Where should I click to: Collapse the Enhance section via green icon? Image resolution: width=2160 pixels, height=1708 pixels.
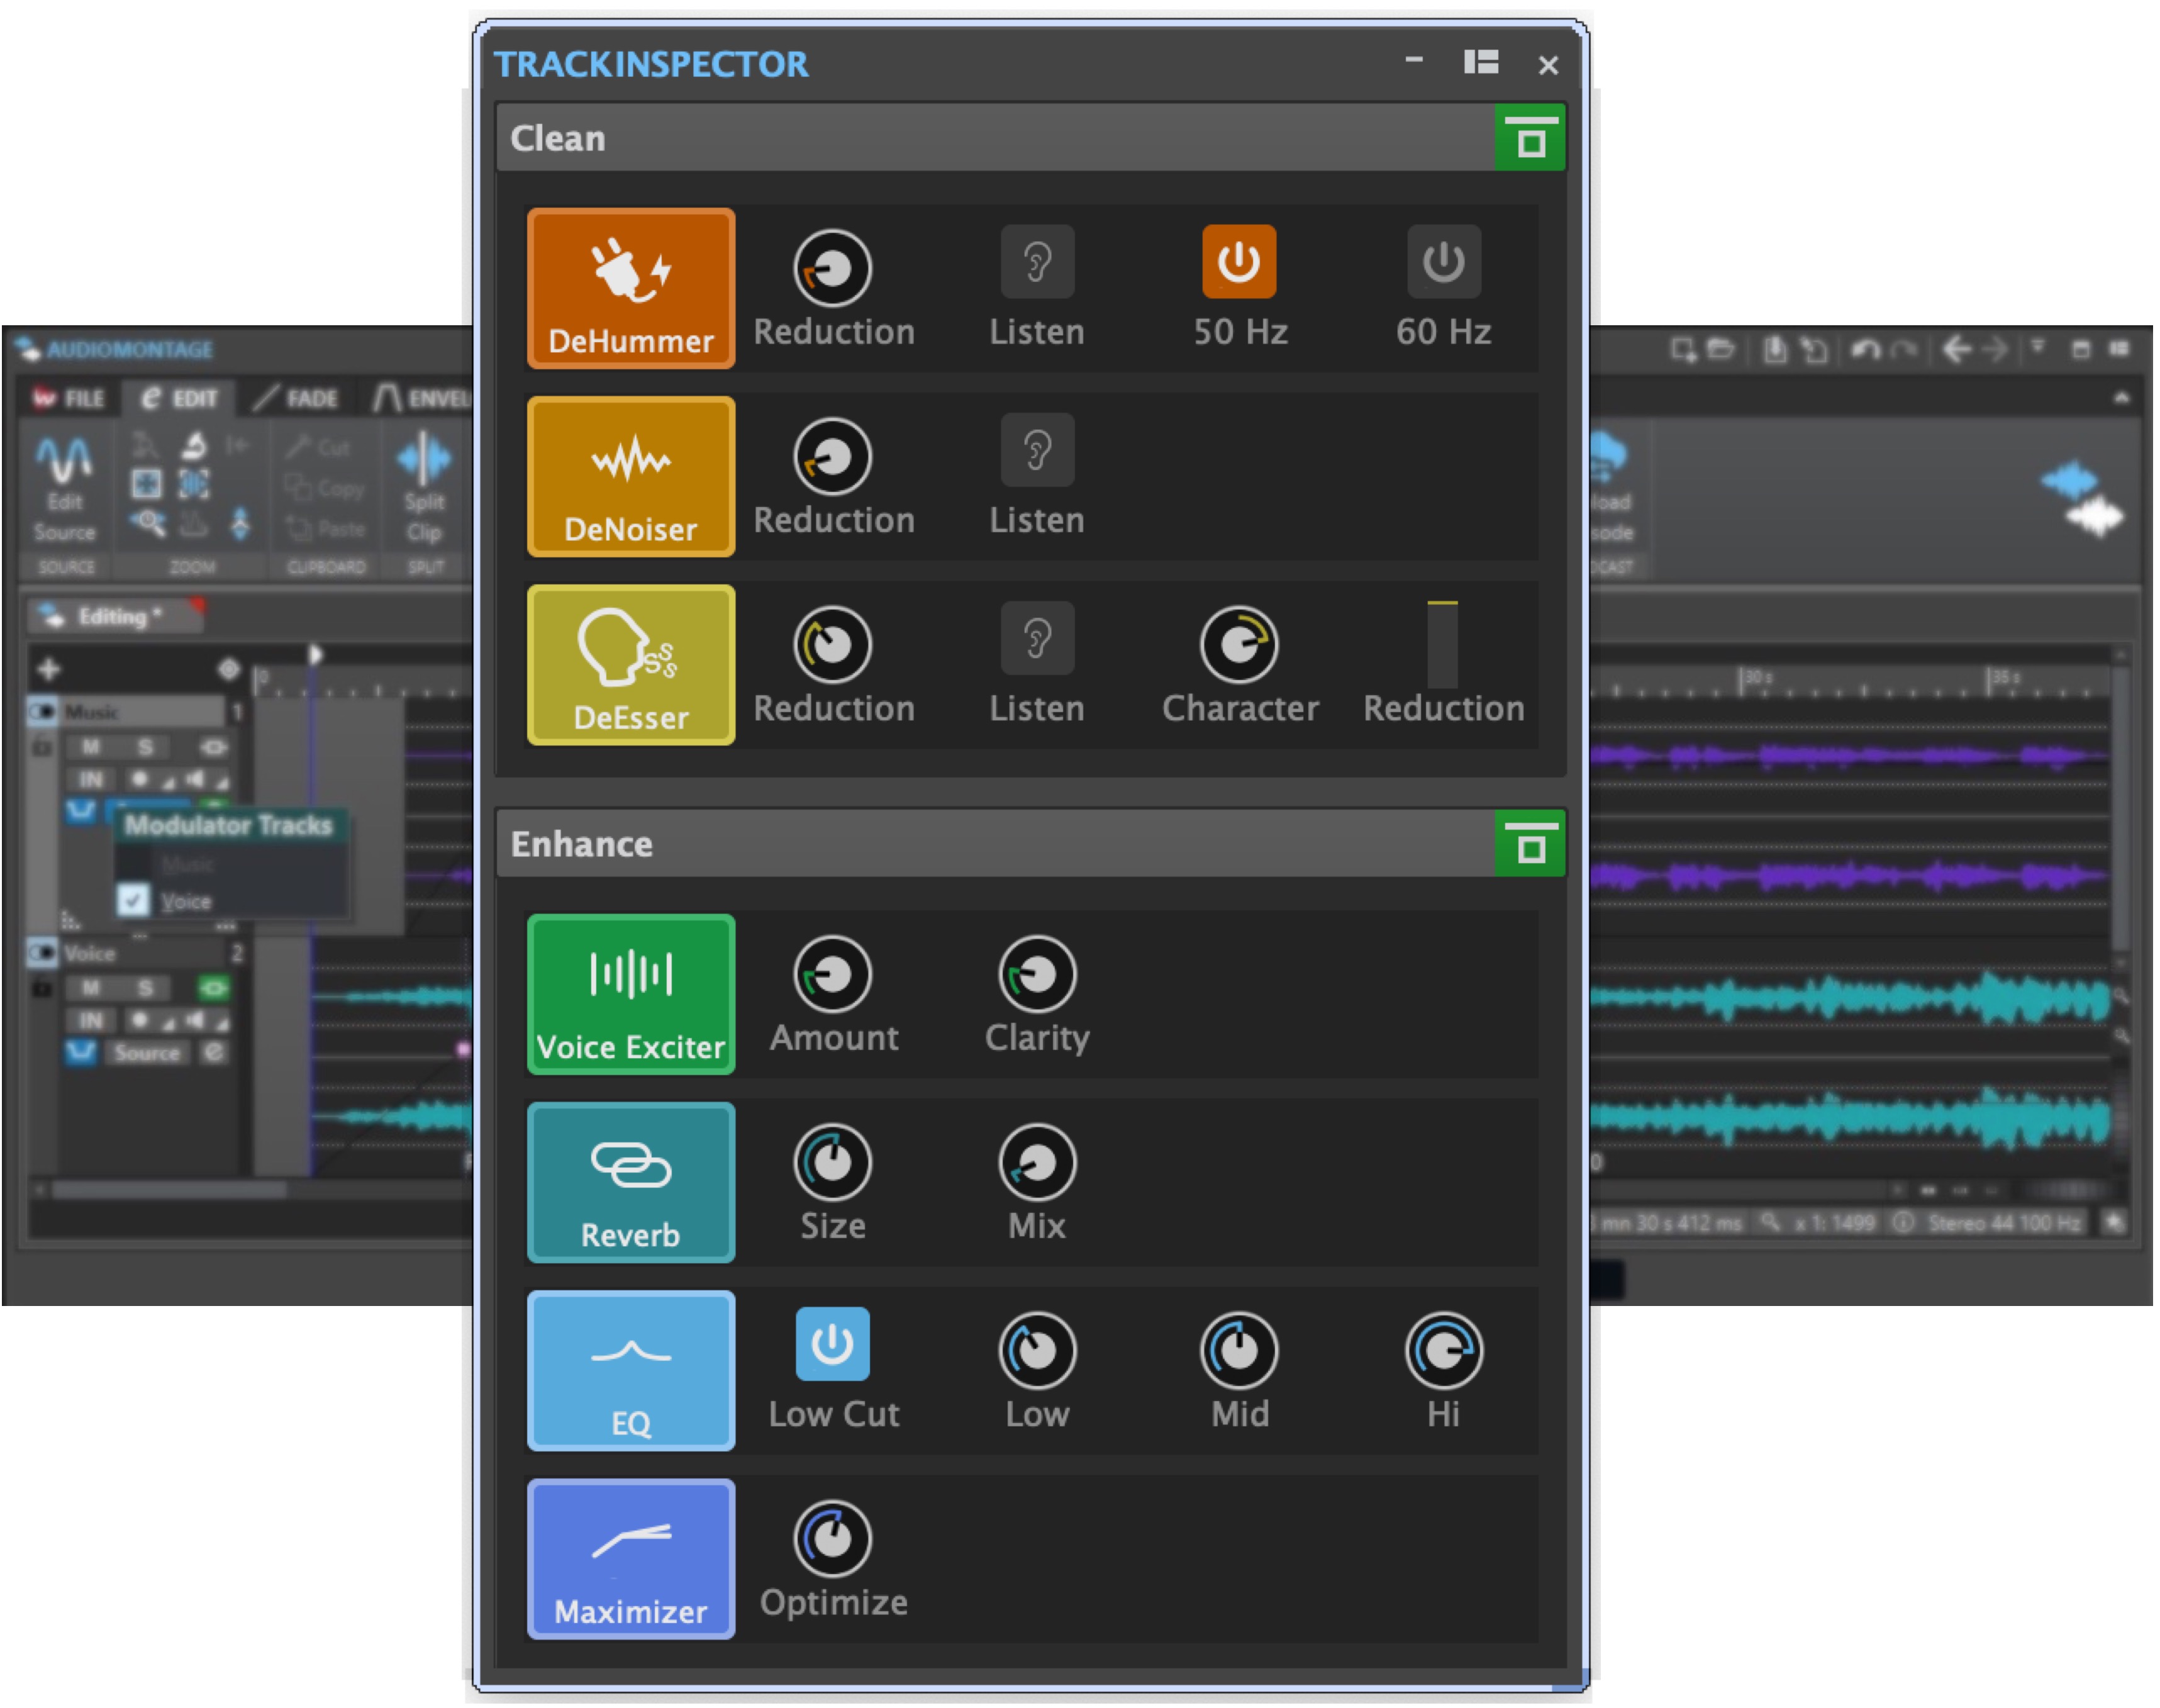(1530, 843)
